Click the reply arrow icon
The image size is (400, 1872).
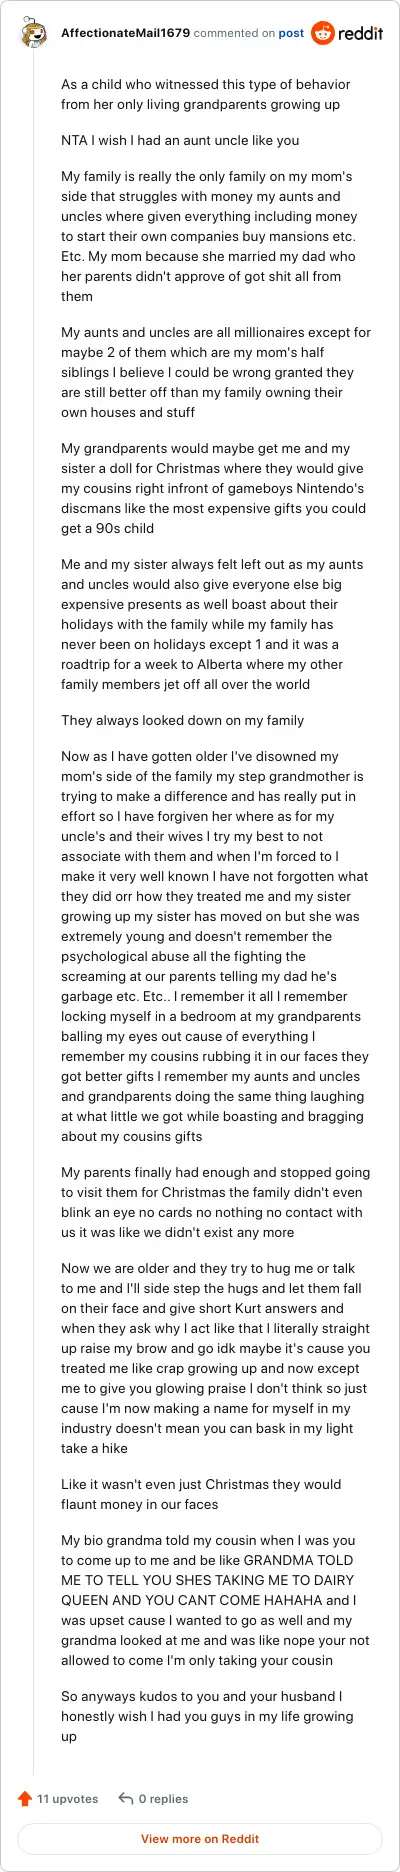(126, 1798)
